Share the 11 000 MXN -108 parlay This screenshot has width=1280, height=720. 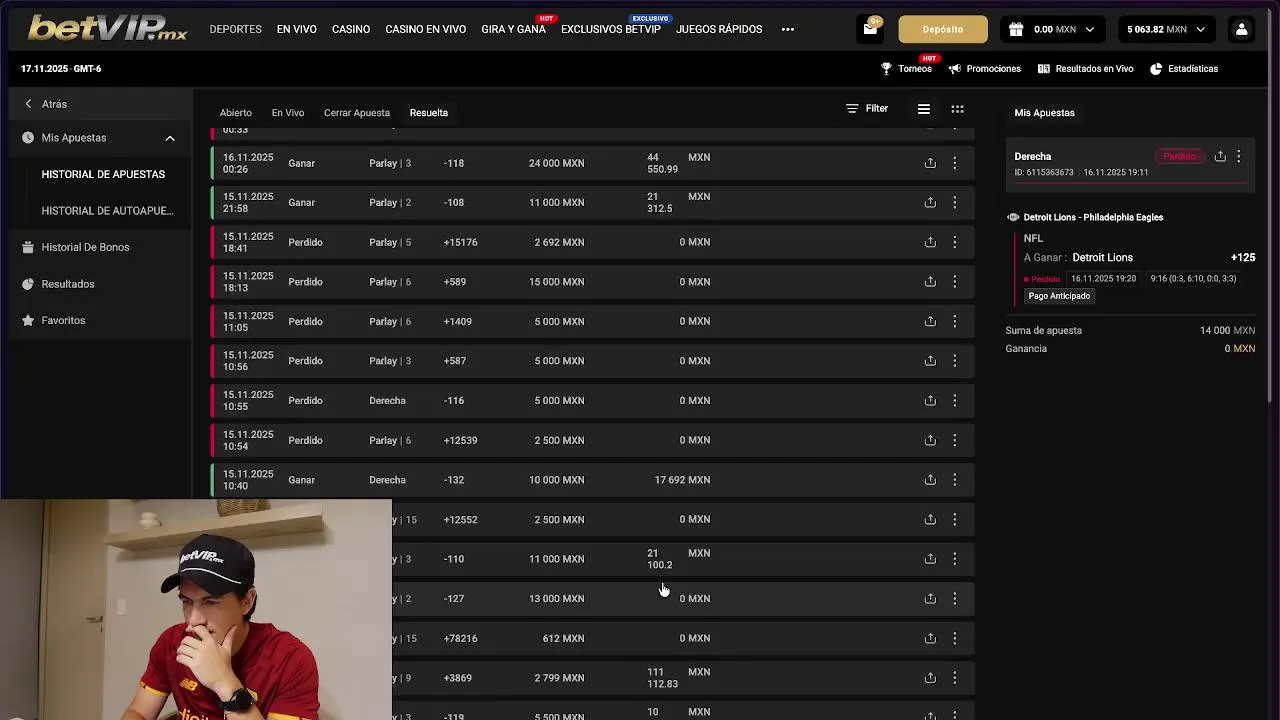click(930, 202)
